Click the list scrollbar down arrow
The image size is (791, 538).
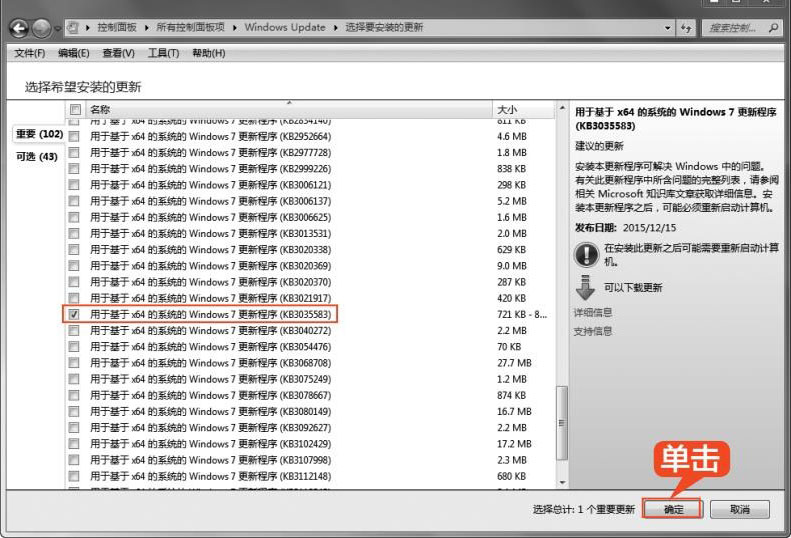click(562, 482)
